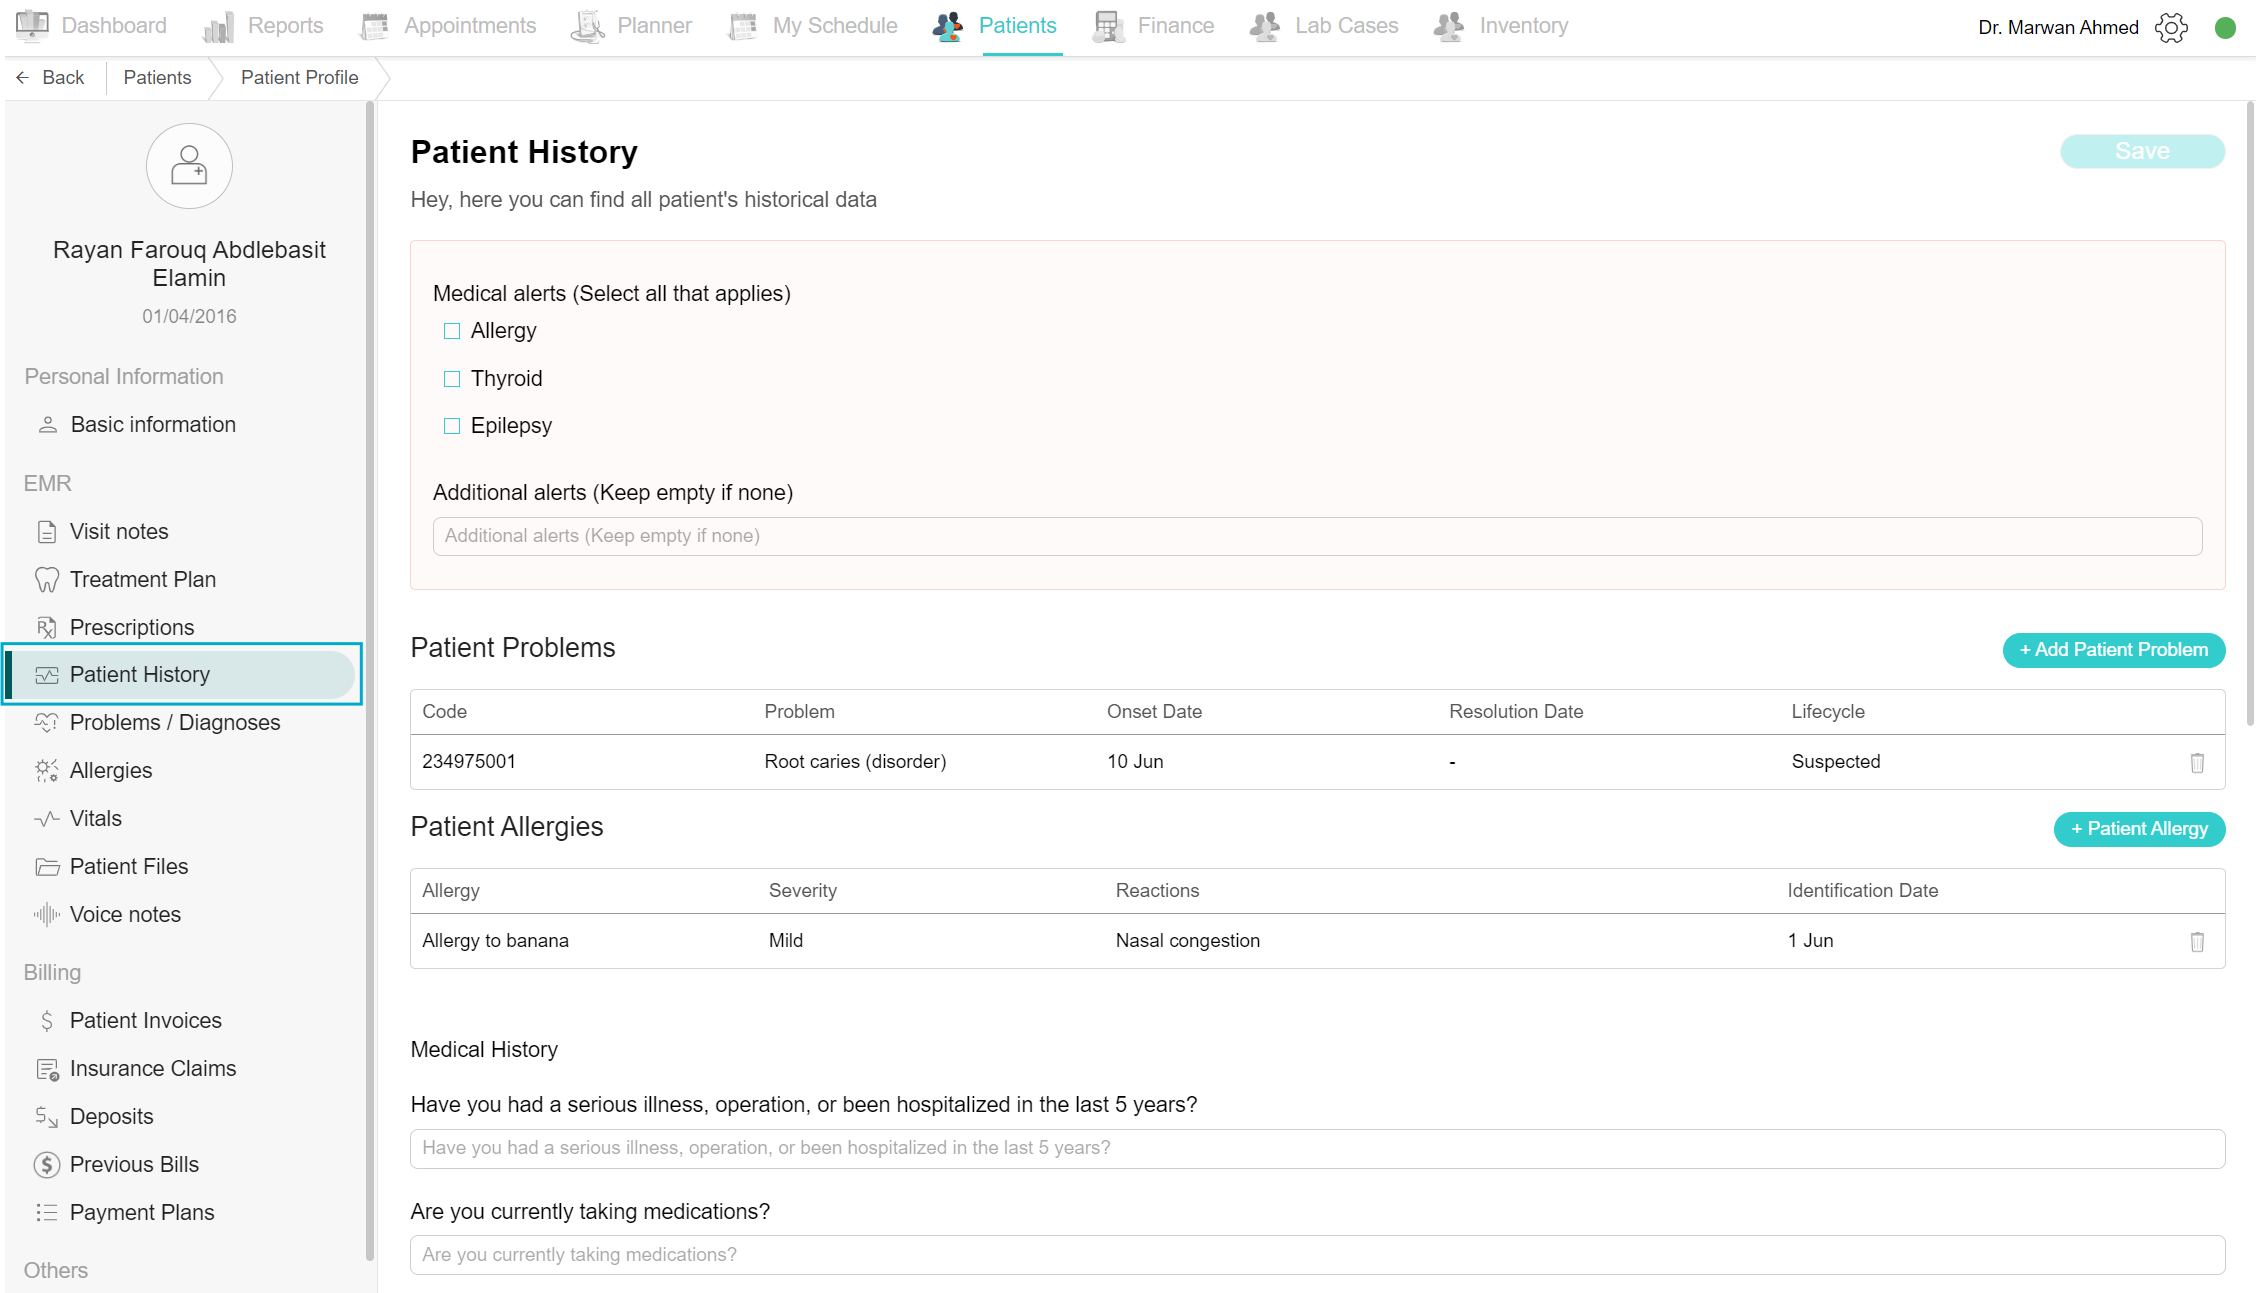Viewport: 2256px width, 1293px height.
Task: Open Voice notes from the sidebar
Action: 125,915
